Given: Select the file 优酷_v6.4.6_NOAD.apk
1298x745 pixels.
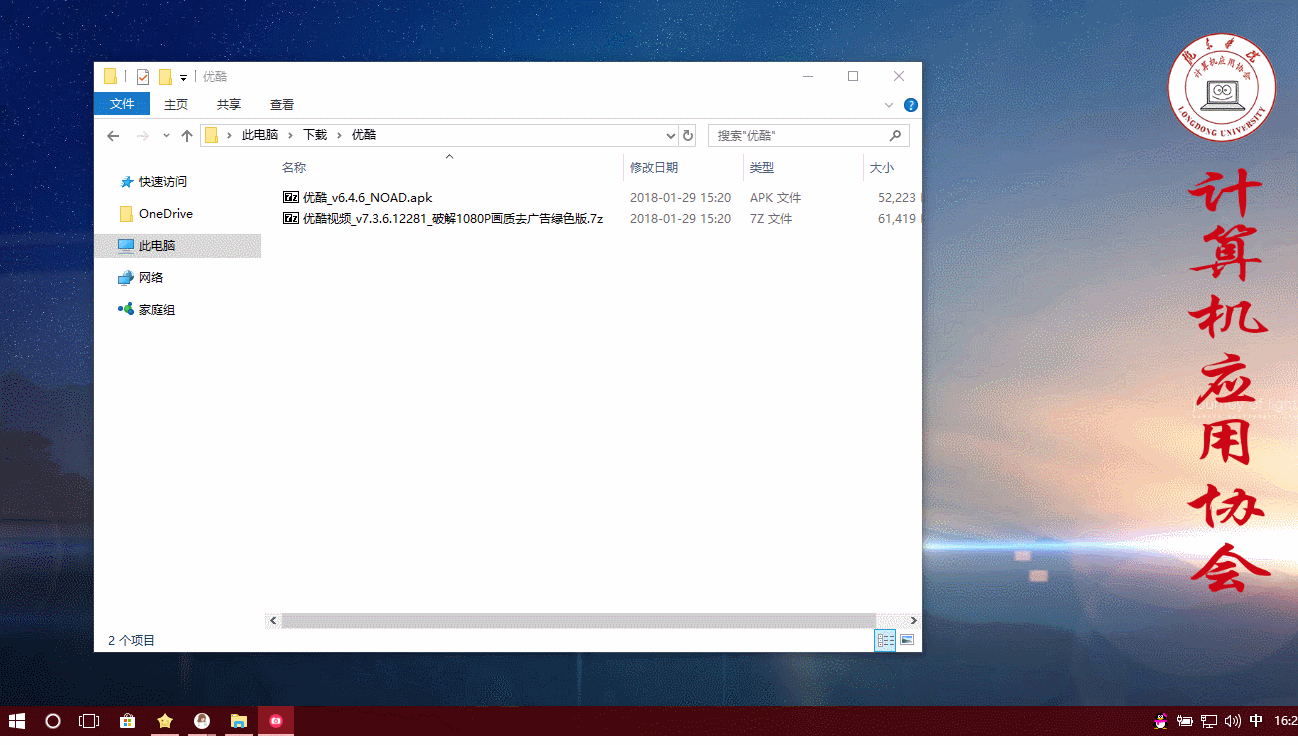Looking at the screenshot, I should point(367,198).
